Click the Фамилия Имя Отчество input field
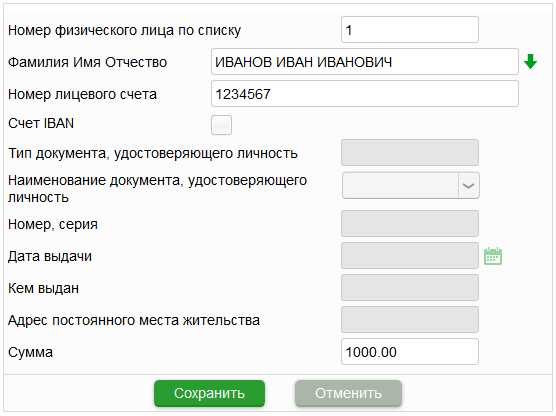Viewport: 556px width, 416px height. pos(365,62)
